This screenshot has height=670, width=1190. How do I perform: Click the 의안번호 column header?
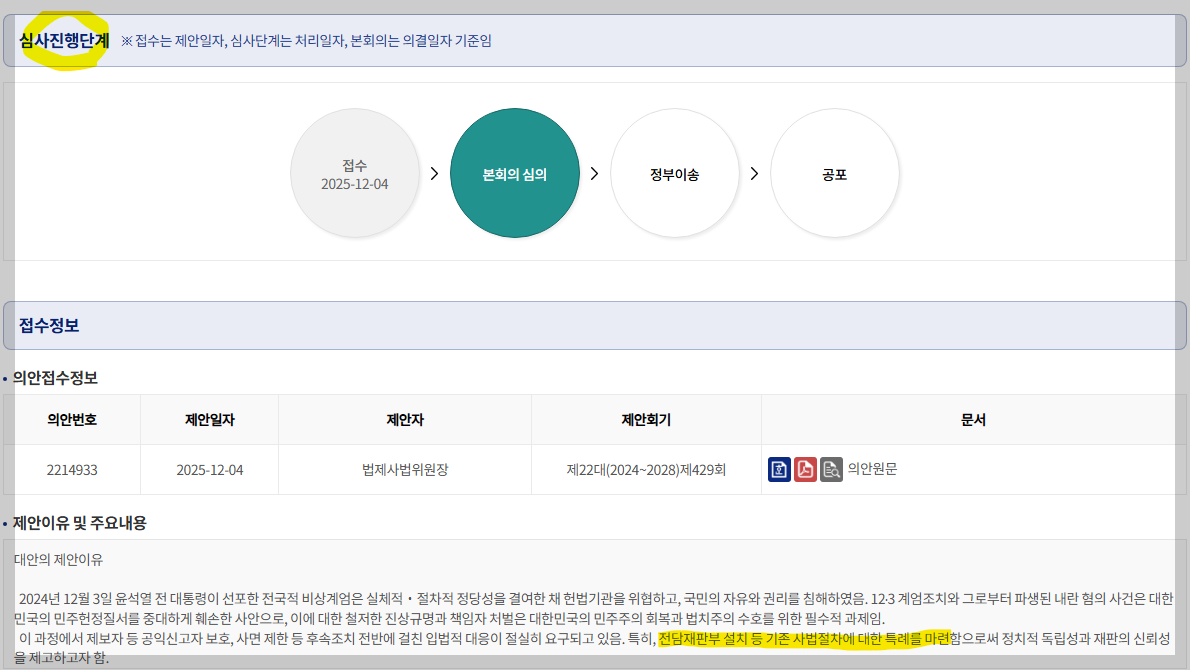coord(72,420)
